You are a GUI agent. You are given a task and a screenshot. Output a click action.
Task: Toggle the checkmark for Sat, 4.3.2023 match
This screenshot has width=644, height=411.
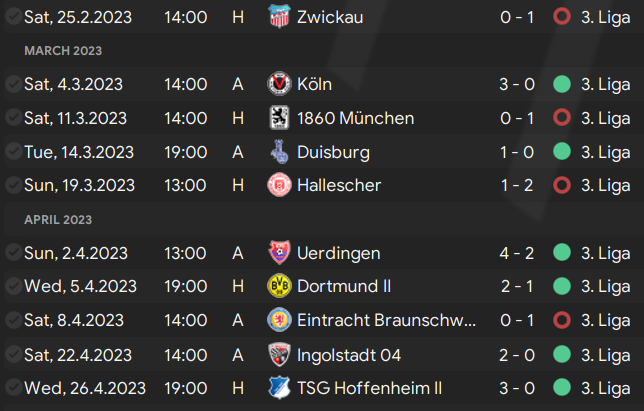pos(14,84)
